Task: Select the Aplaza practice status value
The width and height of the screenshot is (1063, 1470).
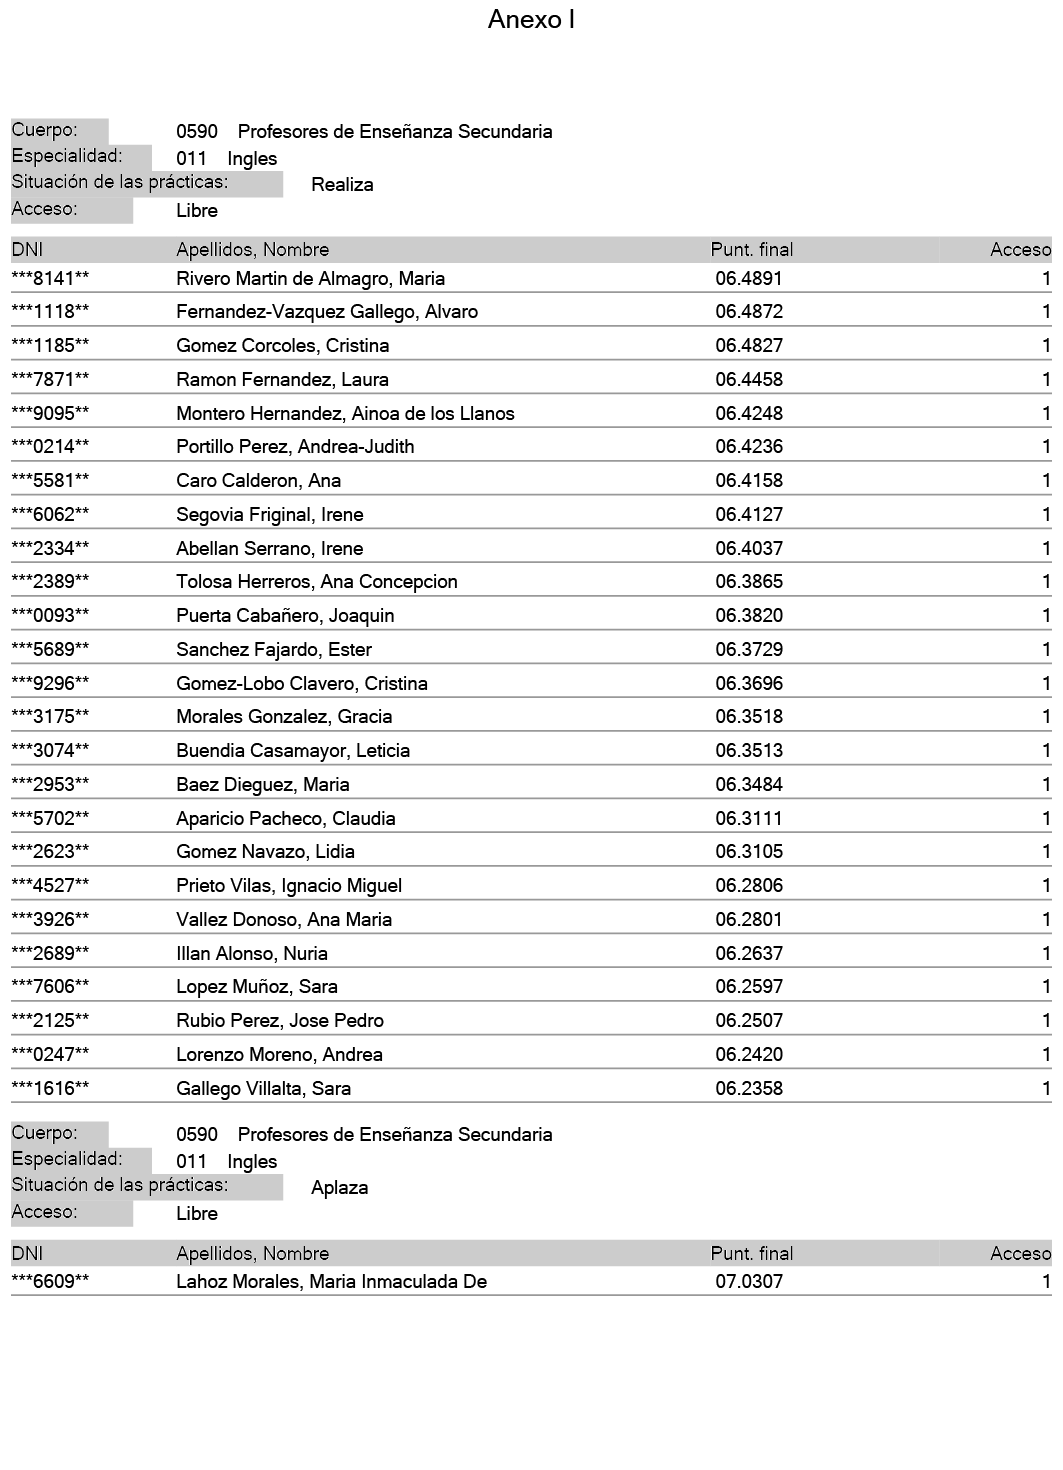Action: [340, 1187]
